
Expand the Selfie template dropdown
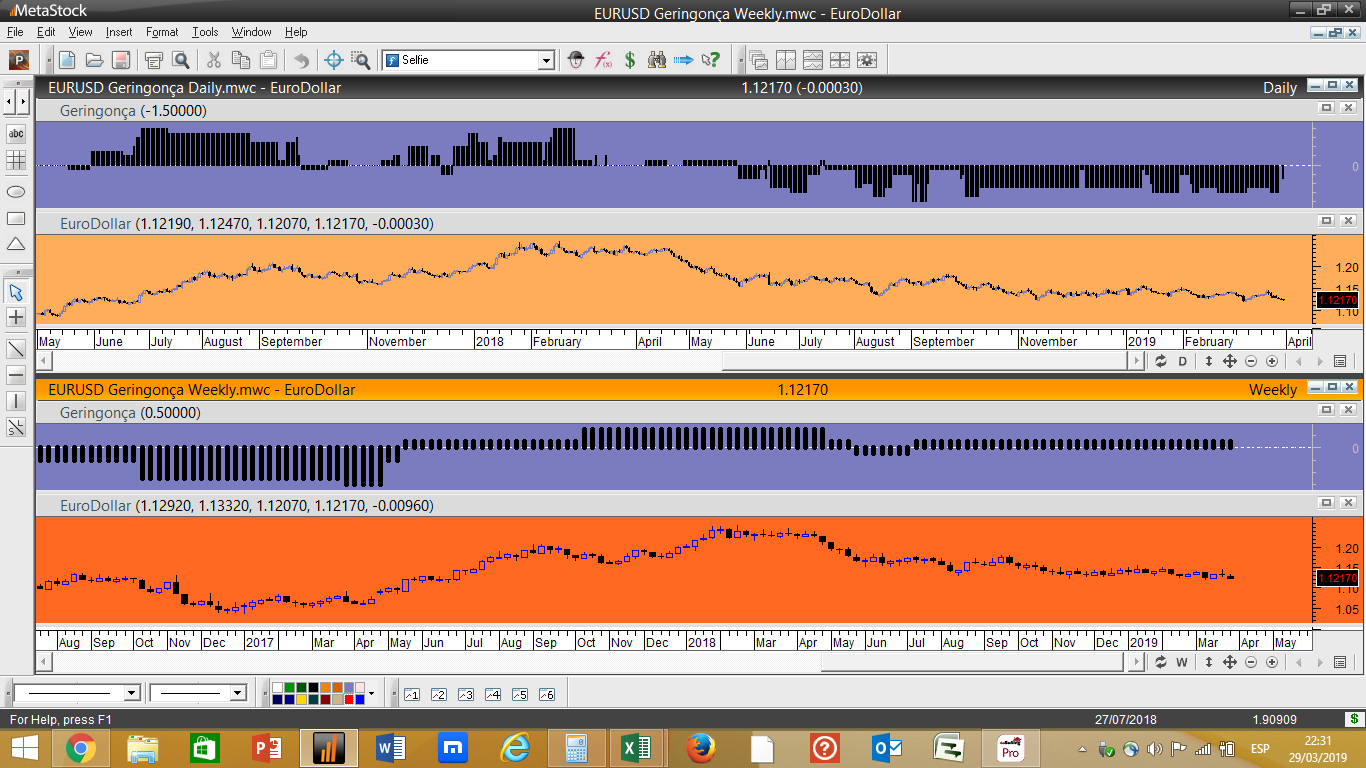(x=546, y=61)
